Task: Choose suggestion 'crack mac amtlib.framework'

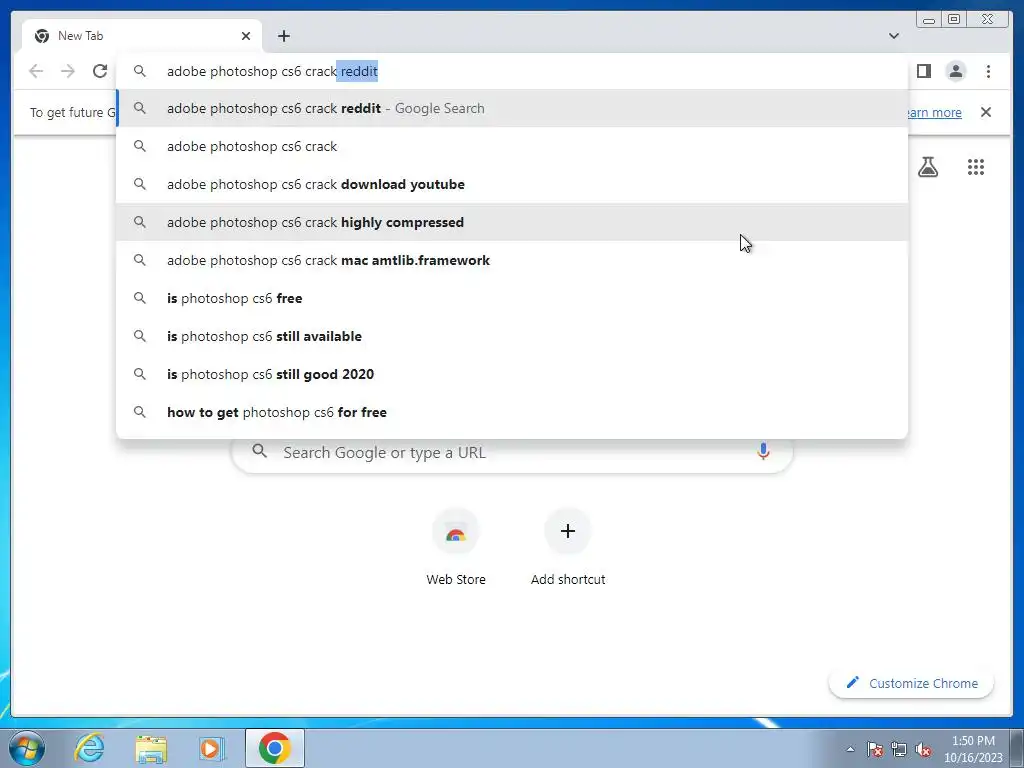Action: 512,260
